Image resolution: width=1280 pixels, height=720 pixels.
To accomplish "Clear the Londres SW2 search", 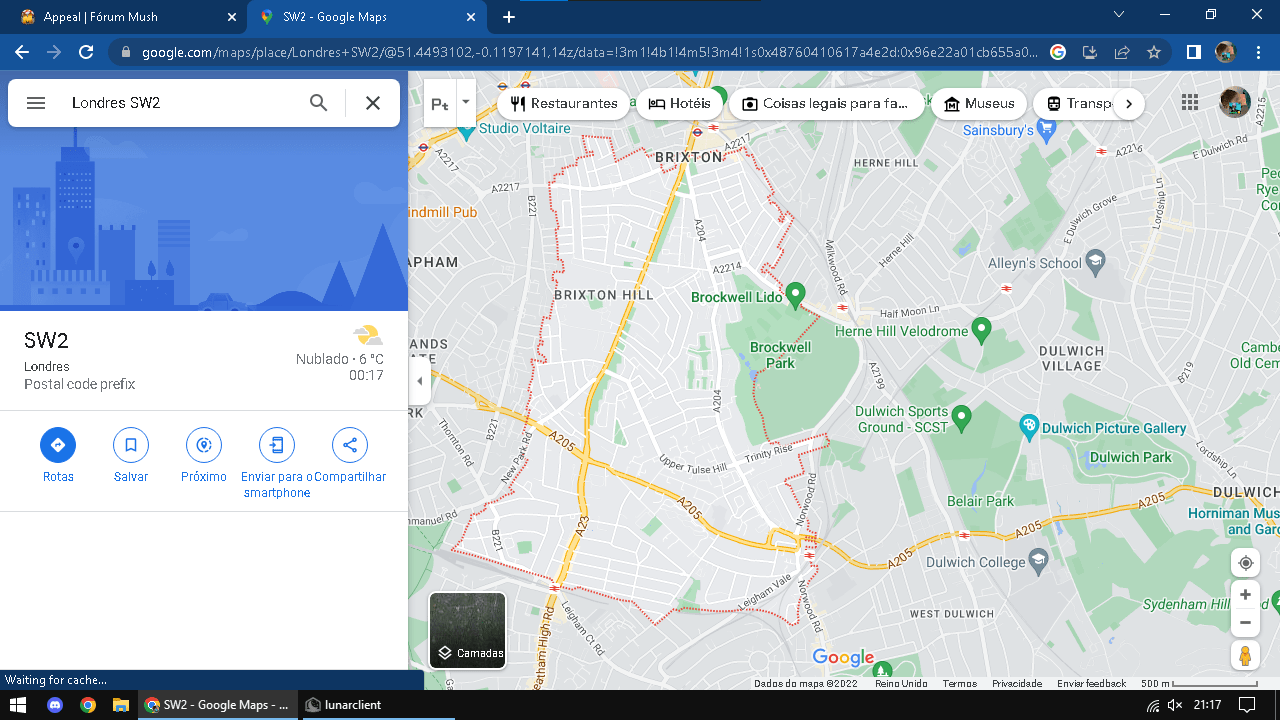I will [x=373, y=103].
